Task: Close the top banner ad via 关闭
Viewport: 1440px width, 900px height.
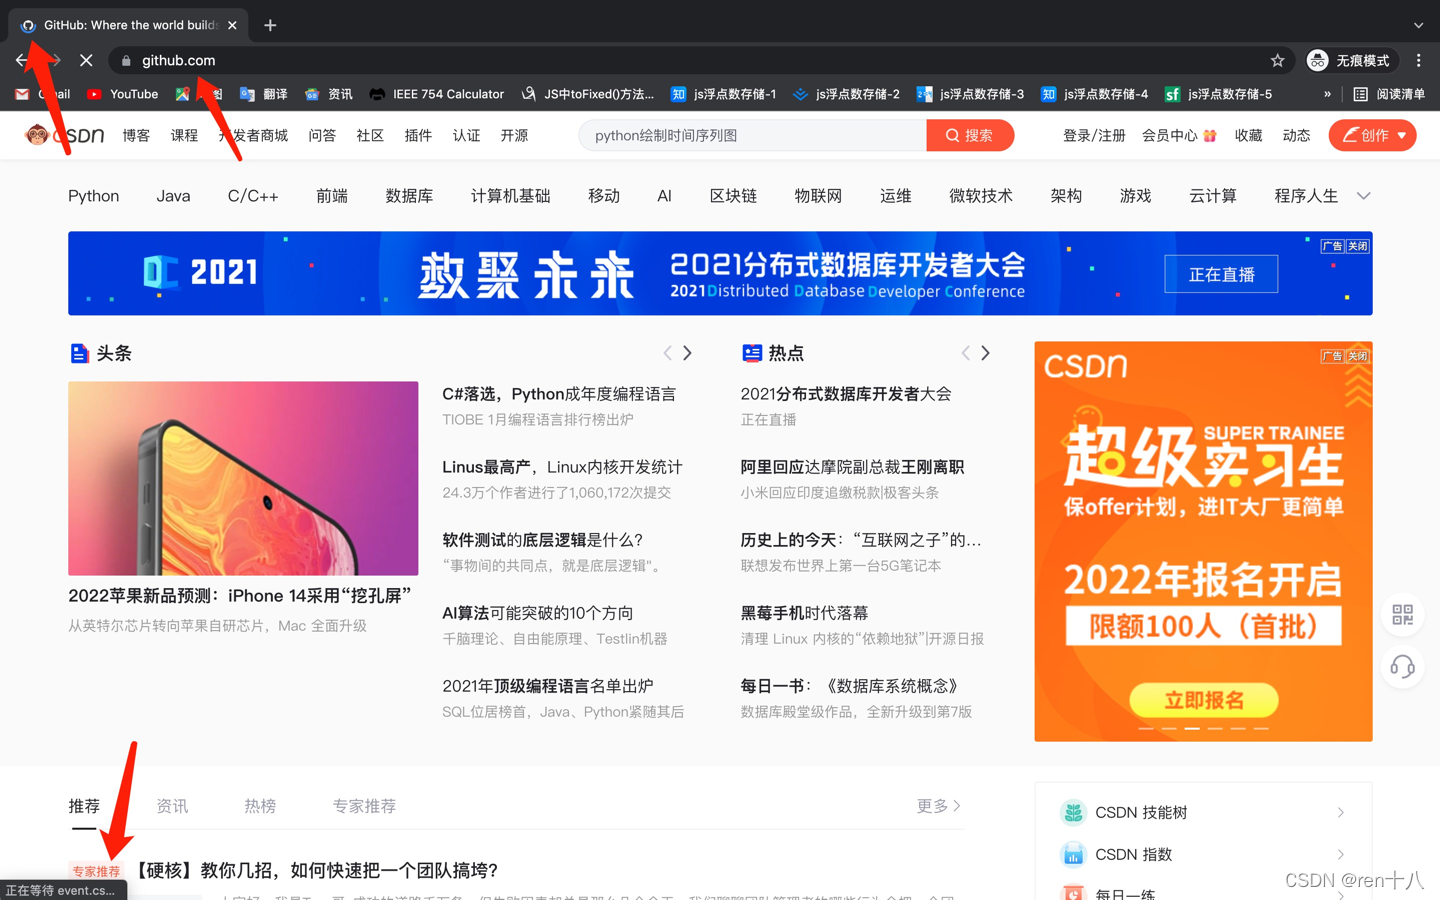Action: 1357,246
